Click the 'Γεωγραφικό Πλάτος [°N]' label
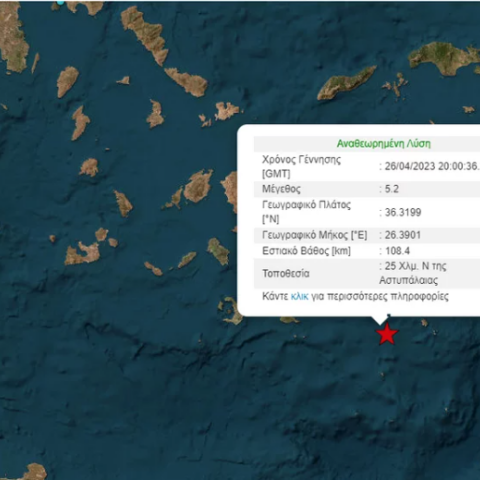480x480 pixels. click(x=306, y=212)
